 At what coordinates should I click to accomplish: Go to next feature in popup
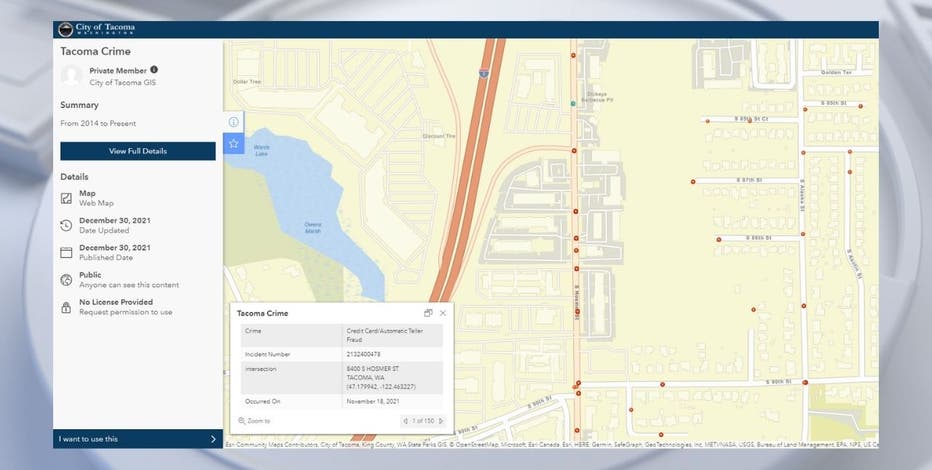[x=441, y=421]
